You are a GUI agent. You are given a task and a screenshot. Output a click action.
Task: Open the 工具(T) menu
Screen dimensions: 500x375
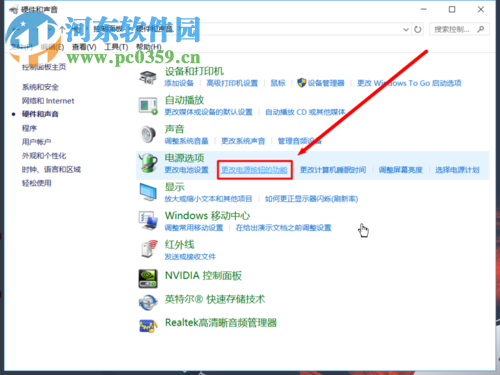point(116,47)
